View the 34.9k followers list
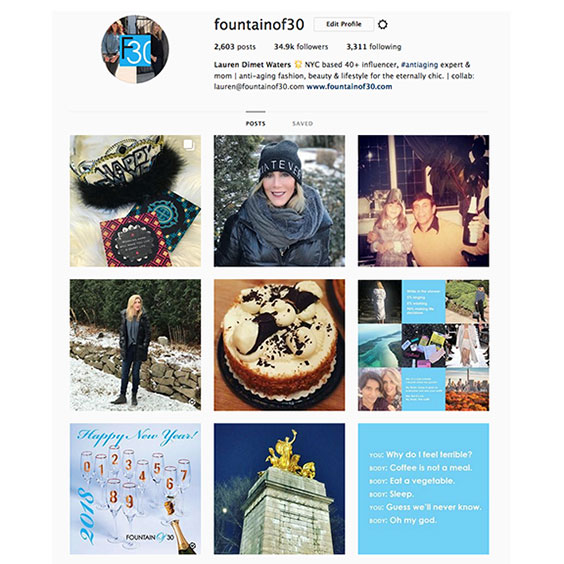The image size is (564, 564). [x=301, y=46]
